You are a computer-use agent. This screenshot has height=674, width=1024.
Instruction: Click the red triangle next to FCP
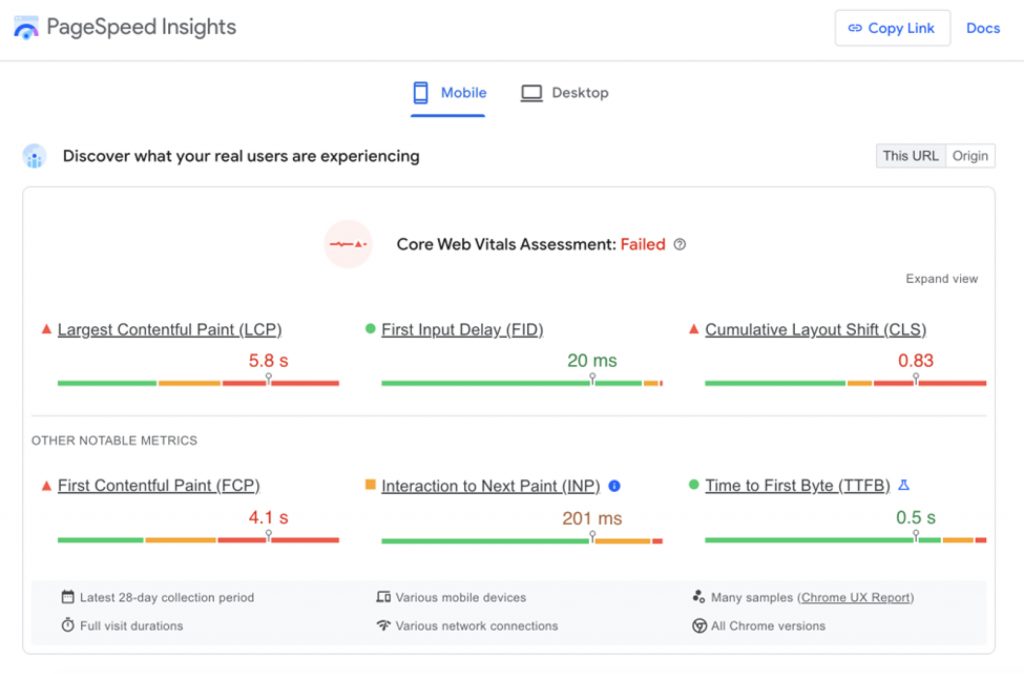(x=46, y=486)
